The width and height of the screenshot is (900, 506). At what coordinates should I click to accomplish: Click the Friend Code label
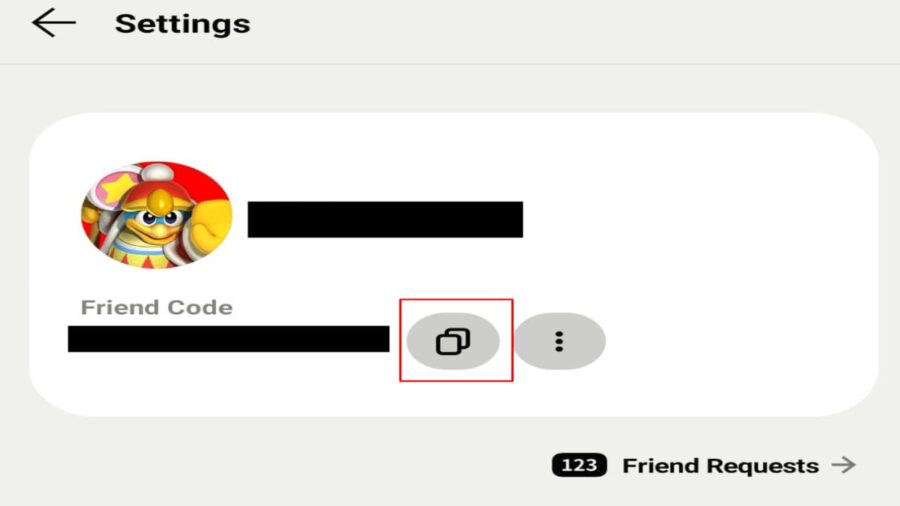(x=157, y=308)
